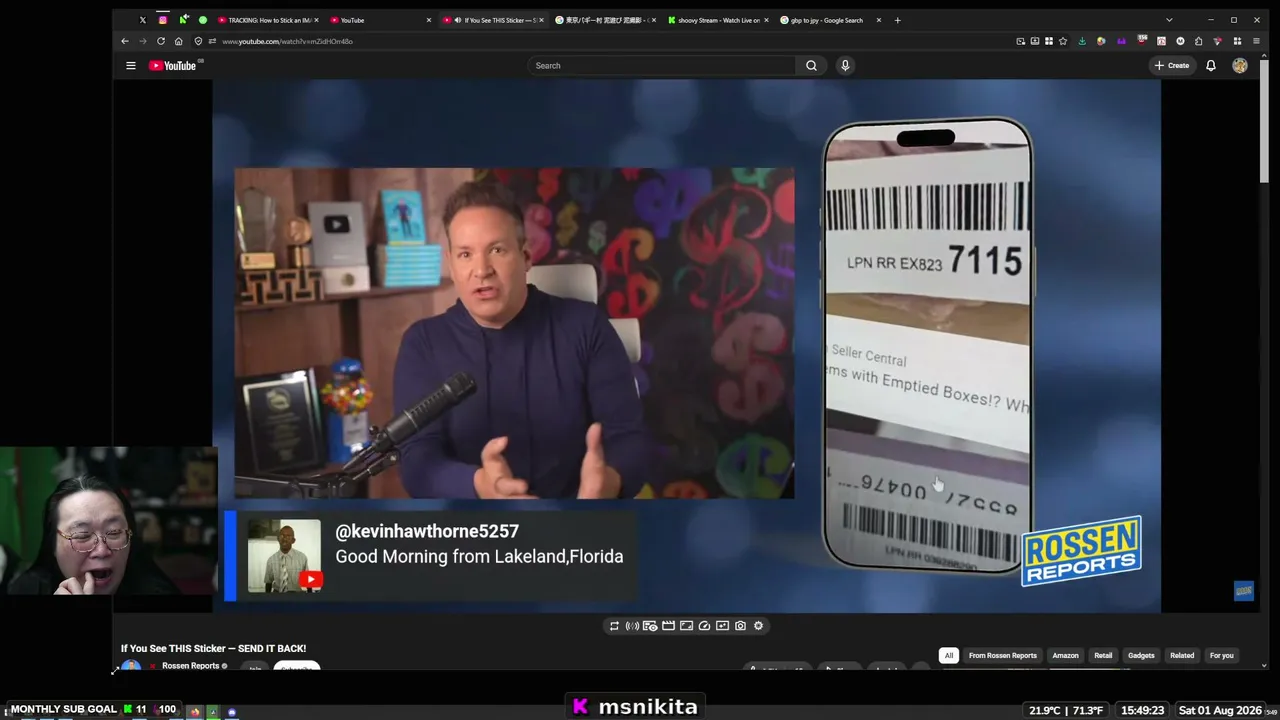Open a new browser tab with plus button
This screenshot has width=1280, height=720.
897,20
